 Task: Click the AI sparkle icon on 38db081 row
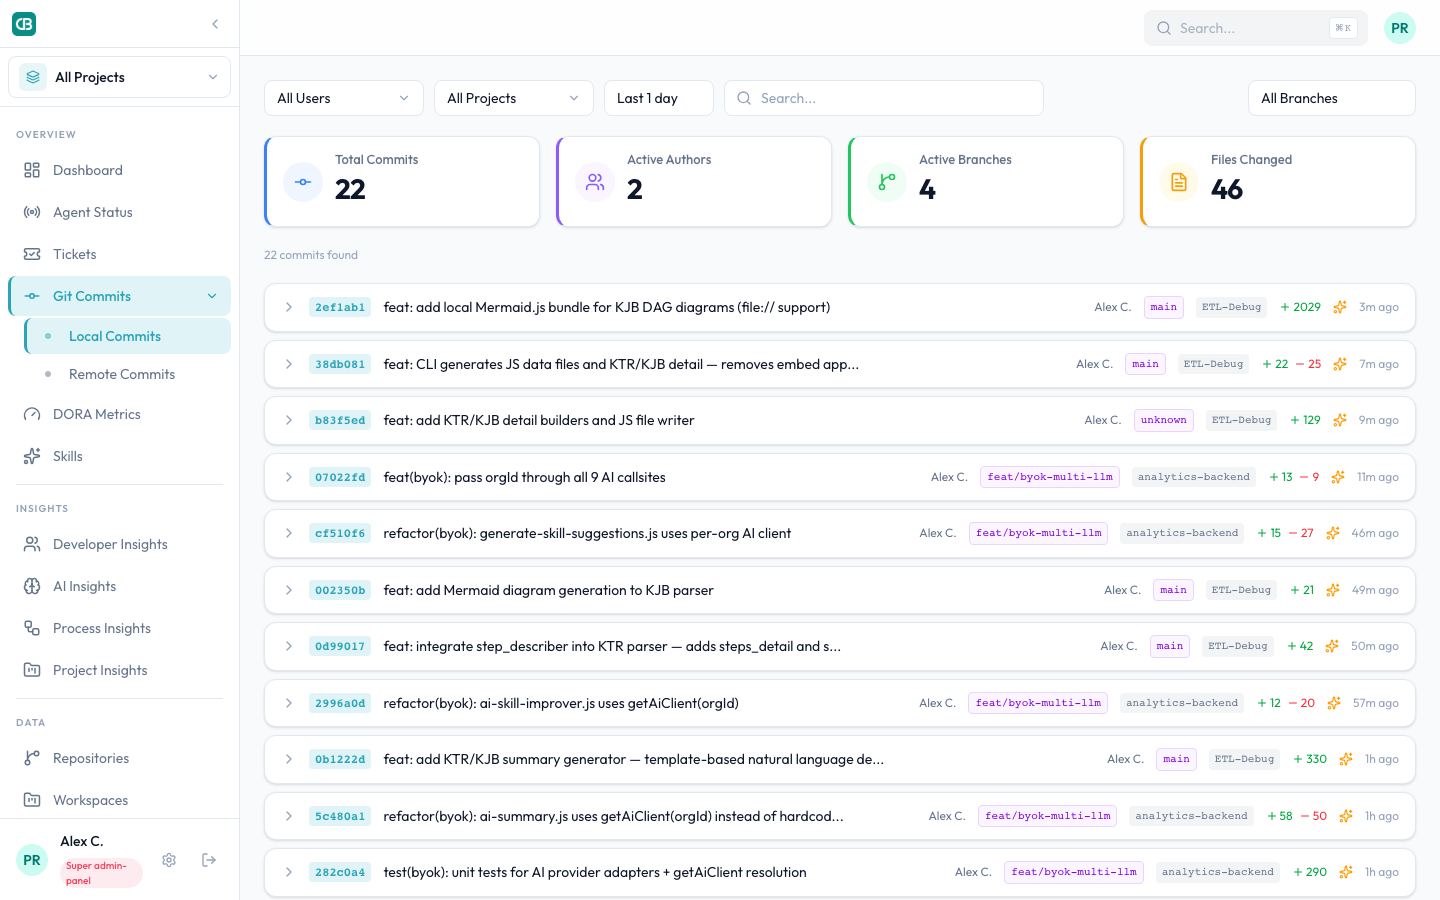[1340, 364]
